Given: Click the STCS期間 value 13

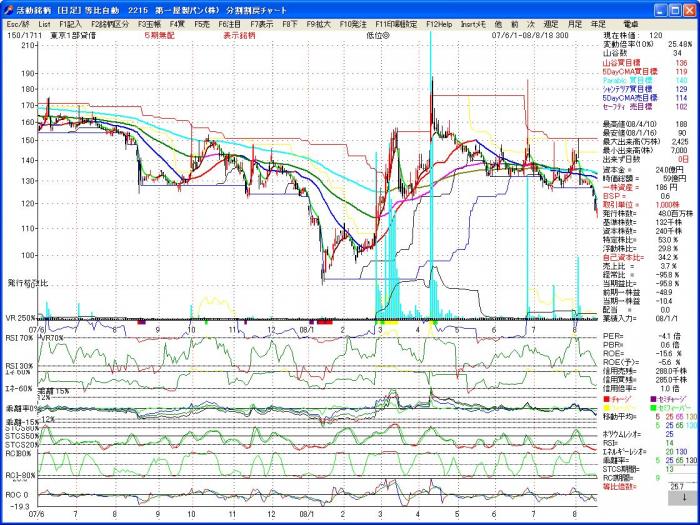Looking at the screenshot, I should (682, 469).
